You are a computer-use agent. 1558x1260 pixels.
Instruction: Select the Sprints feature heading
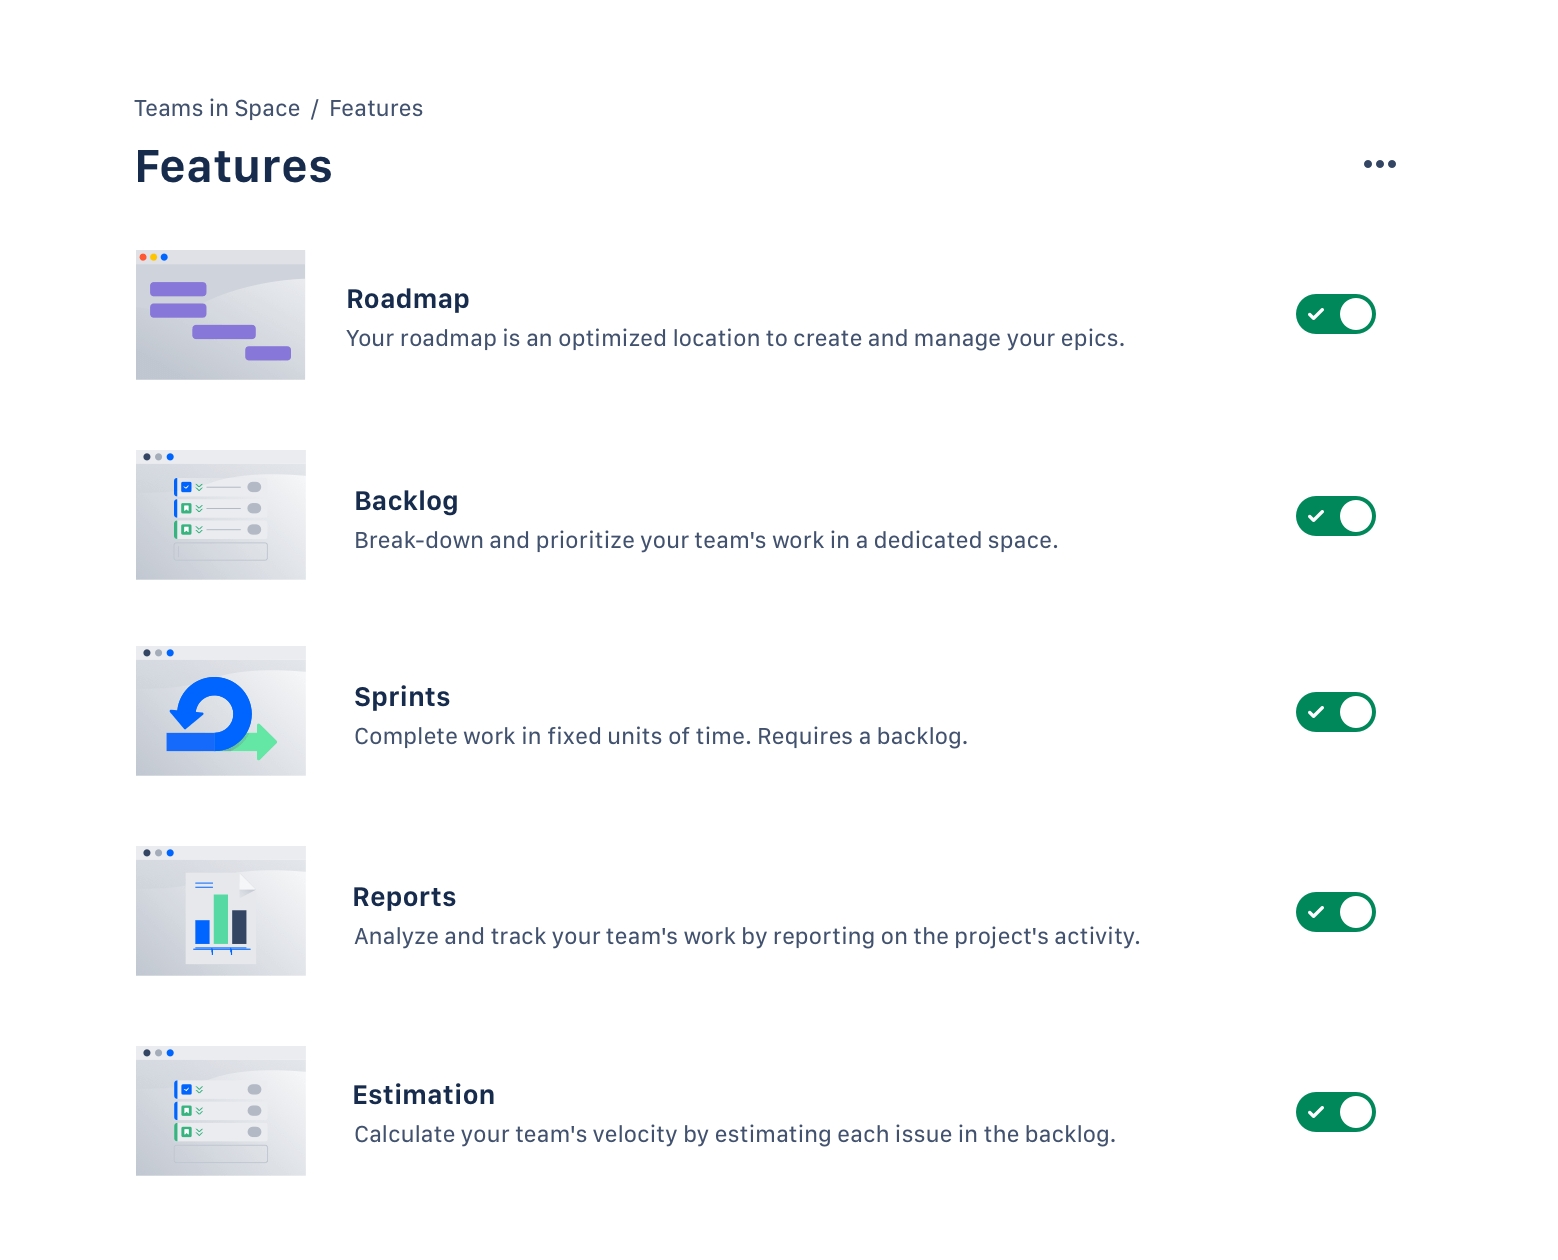click(x=402, y=696)
